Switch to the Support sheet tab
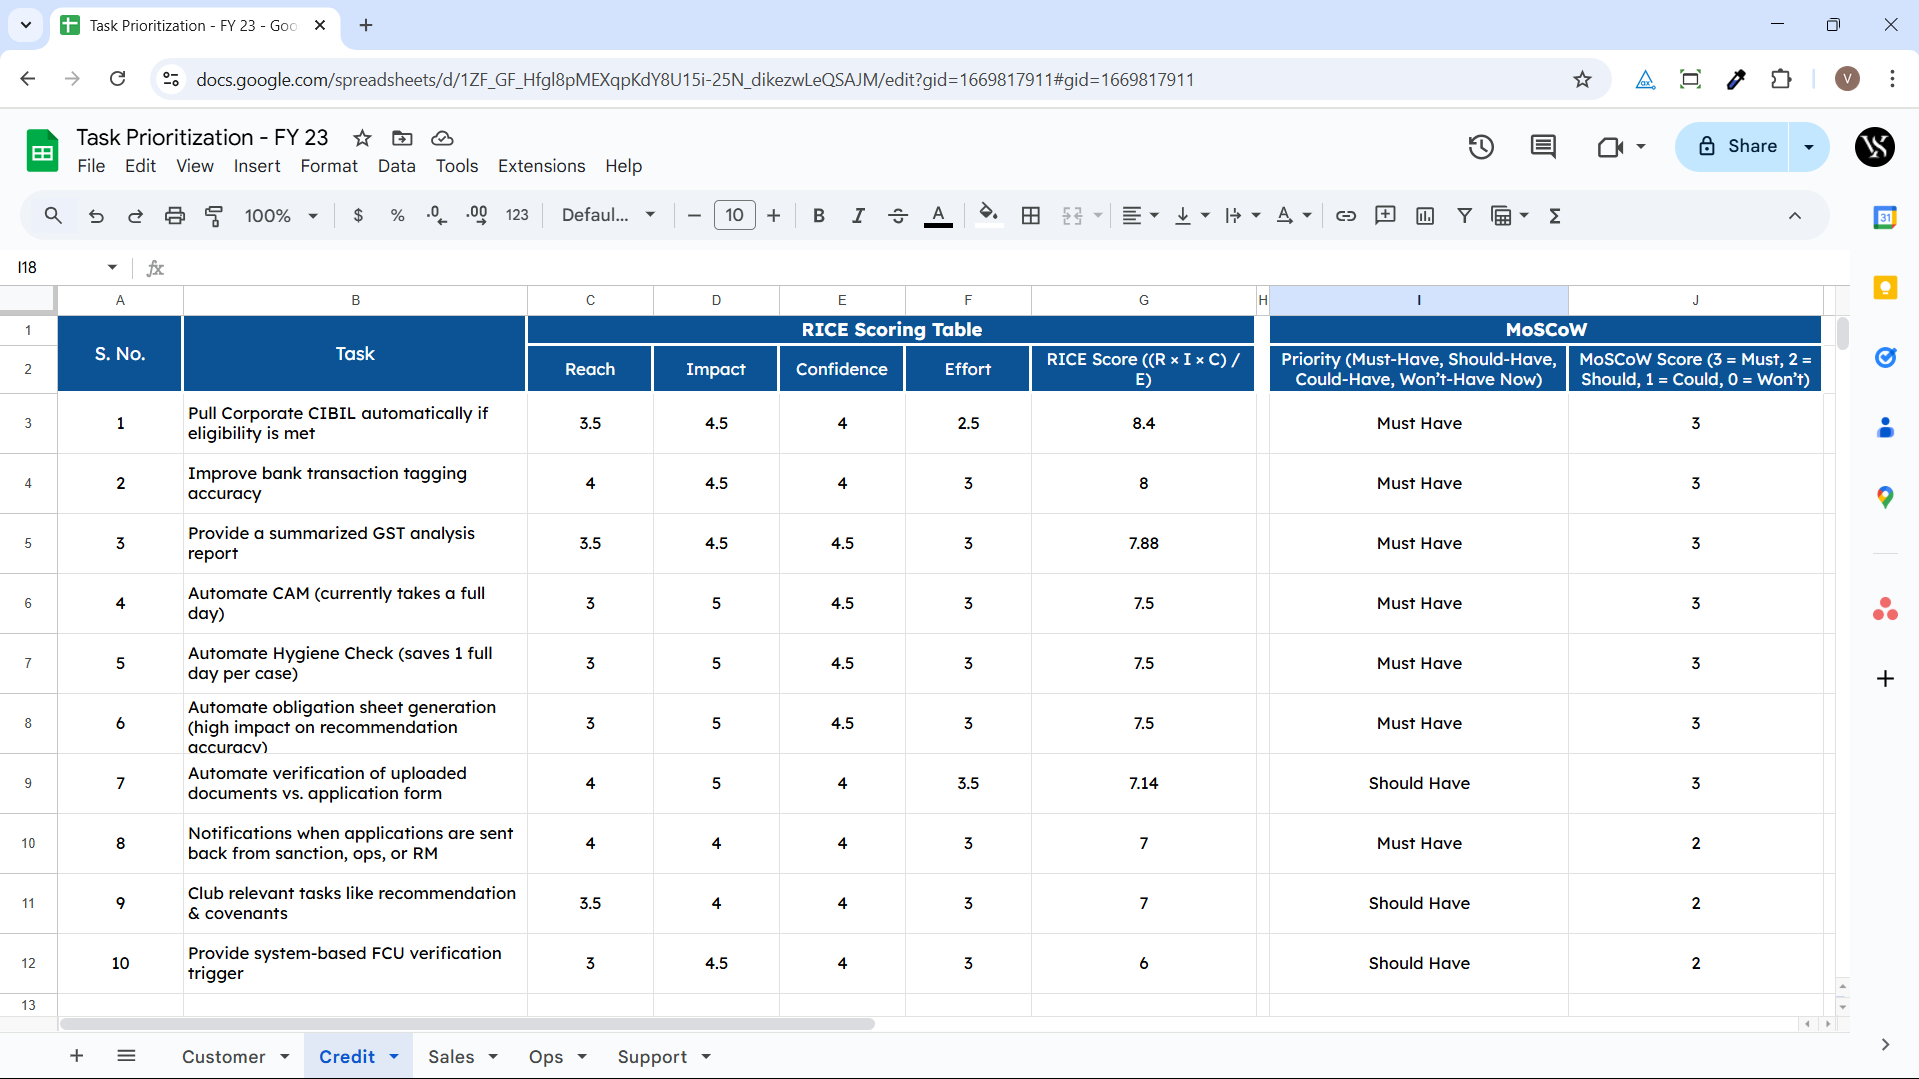This screenshot has width=1919, height=1079. [652, 1057]
